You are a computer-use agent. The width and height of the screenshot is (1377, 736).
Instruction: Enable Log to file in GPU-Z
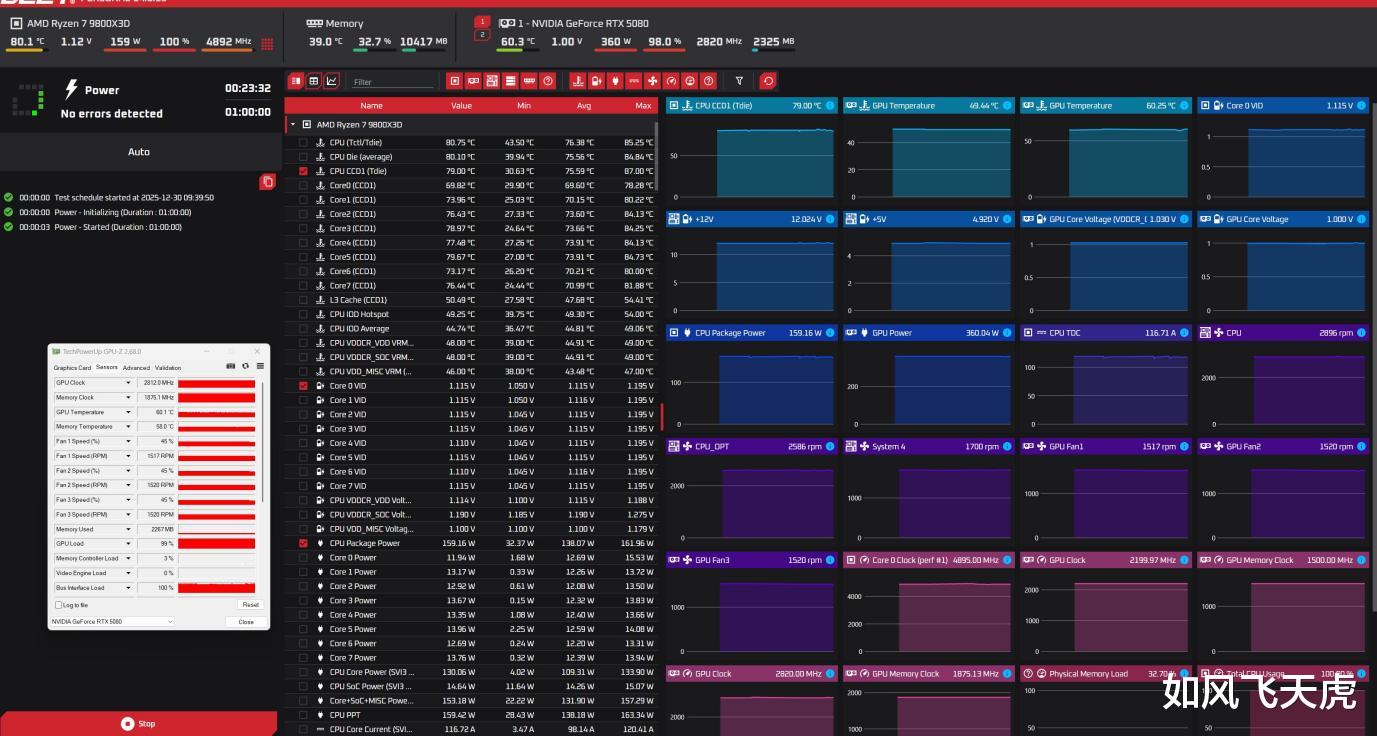pos(58,605)
